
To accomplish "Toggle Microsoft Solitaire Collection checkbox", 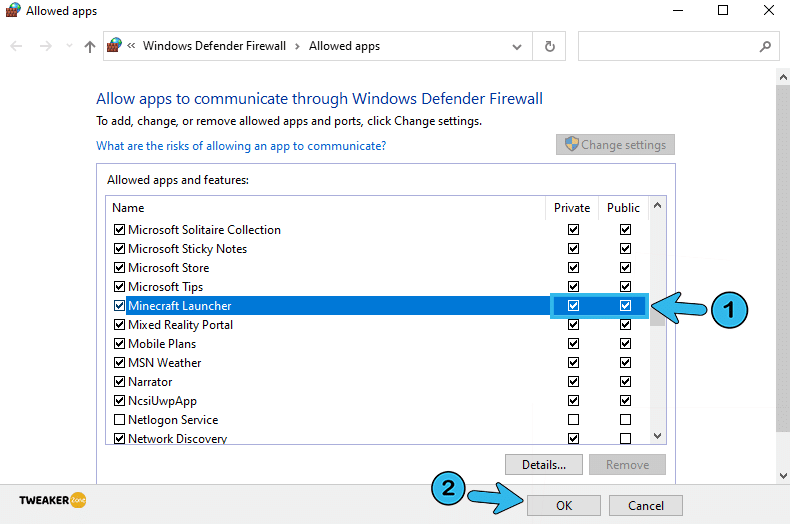I will (x=119, y=230).
